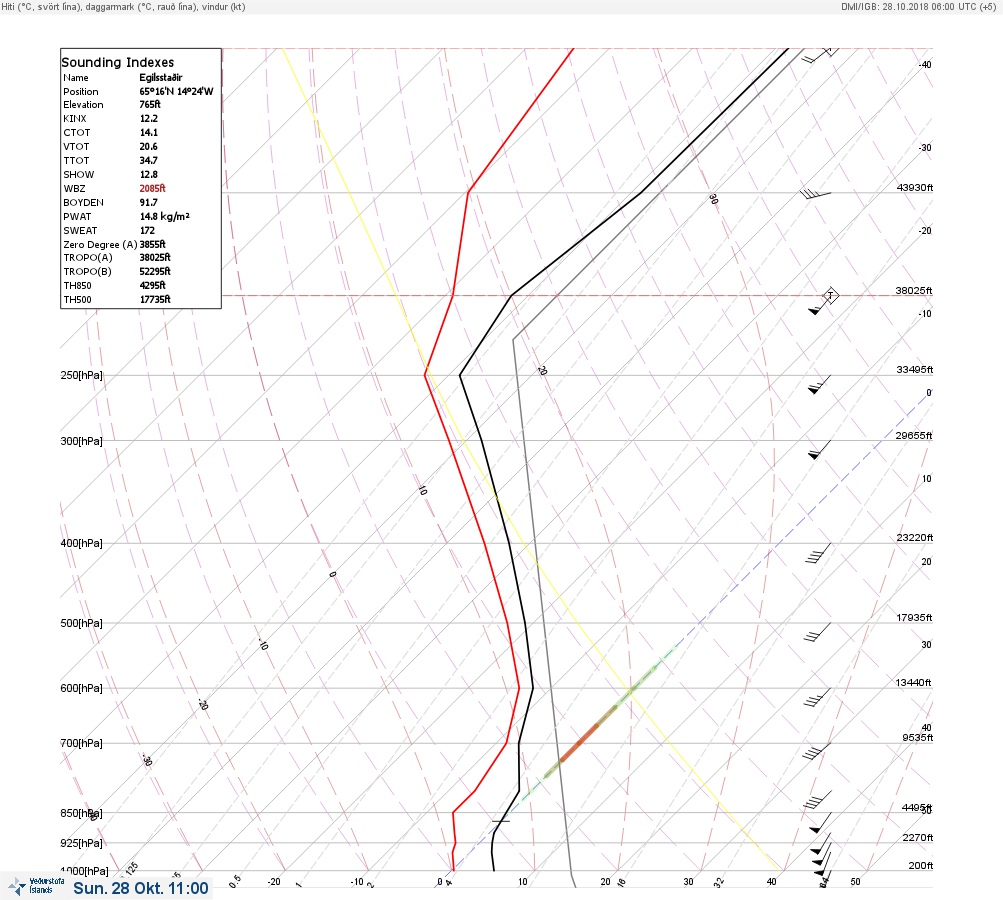The height and width of the screenshot is (900, 1003).
Task: Click the VTOT value 20.6
Action: pos(148,146)
